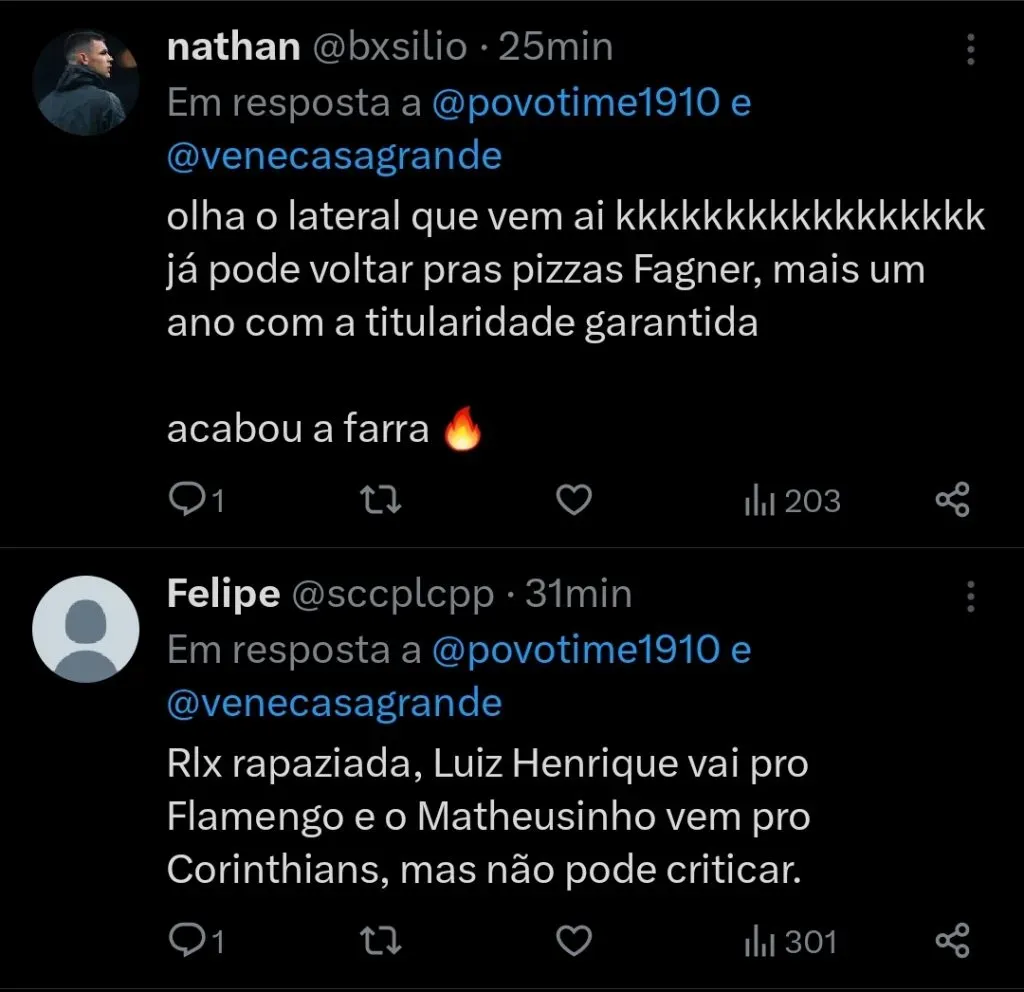Expand options via the three-dot menu top right
The width and height of the screenshot is (1024, 992).
coord(969,50)
